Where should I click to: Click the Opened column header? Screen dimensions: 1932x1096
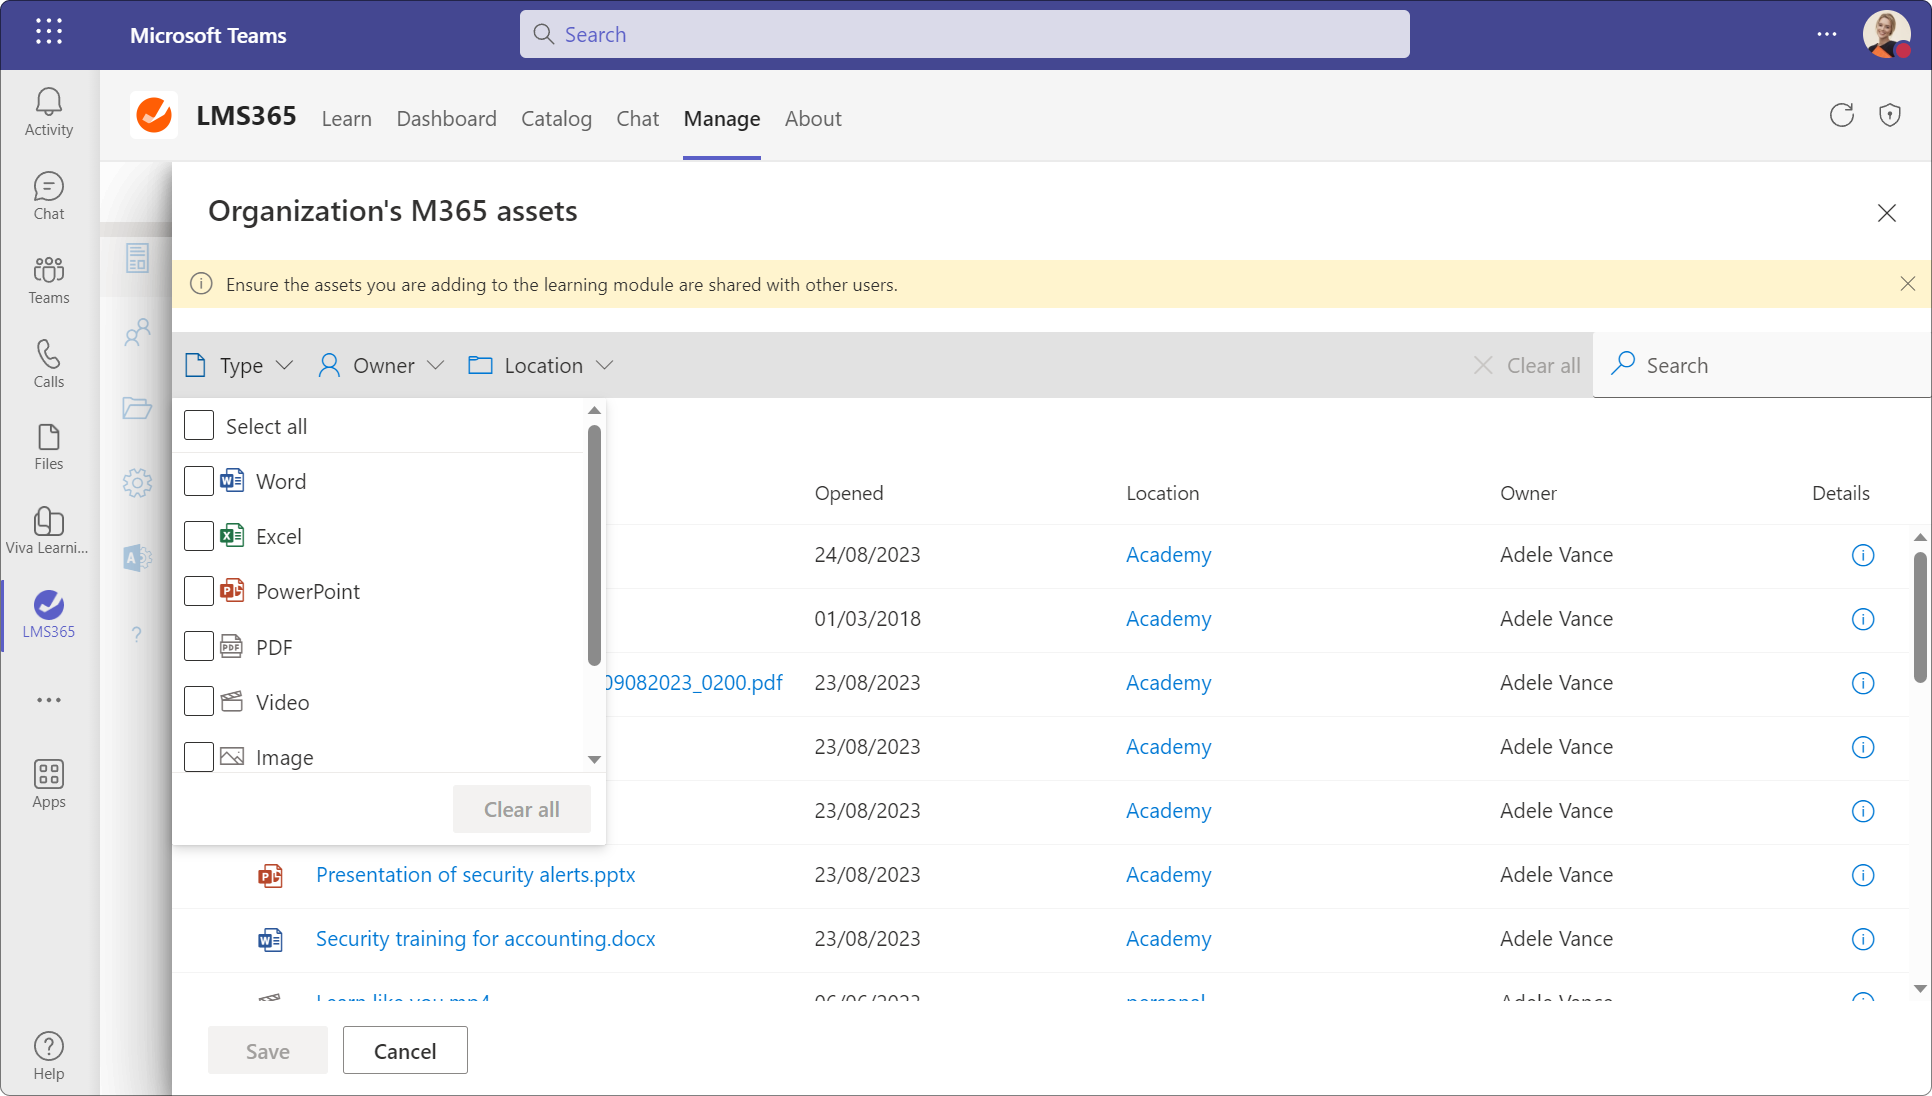click(849, 493)
